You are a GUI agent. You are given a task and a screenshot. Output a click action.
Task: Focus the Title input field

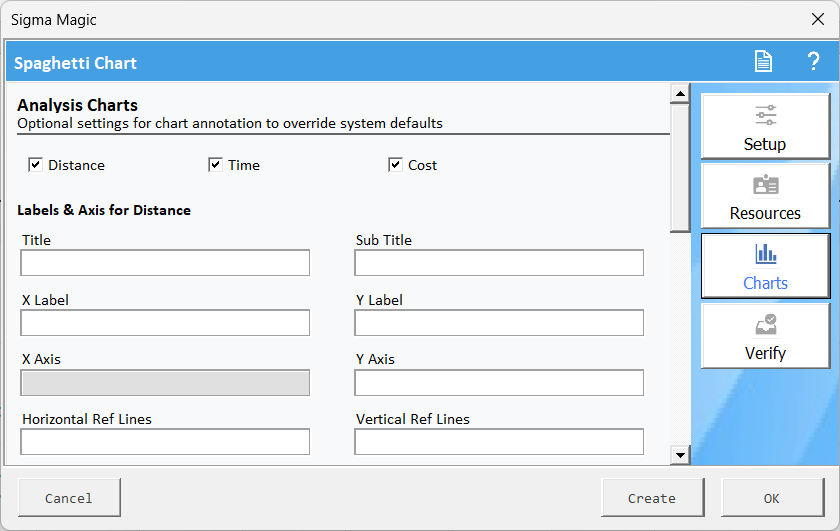click(x=165, y=263)
